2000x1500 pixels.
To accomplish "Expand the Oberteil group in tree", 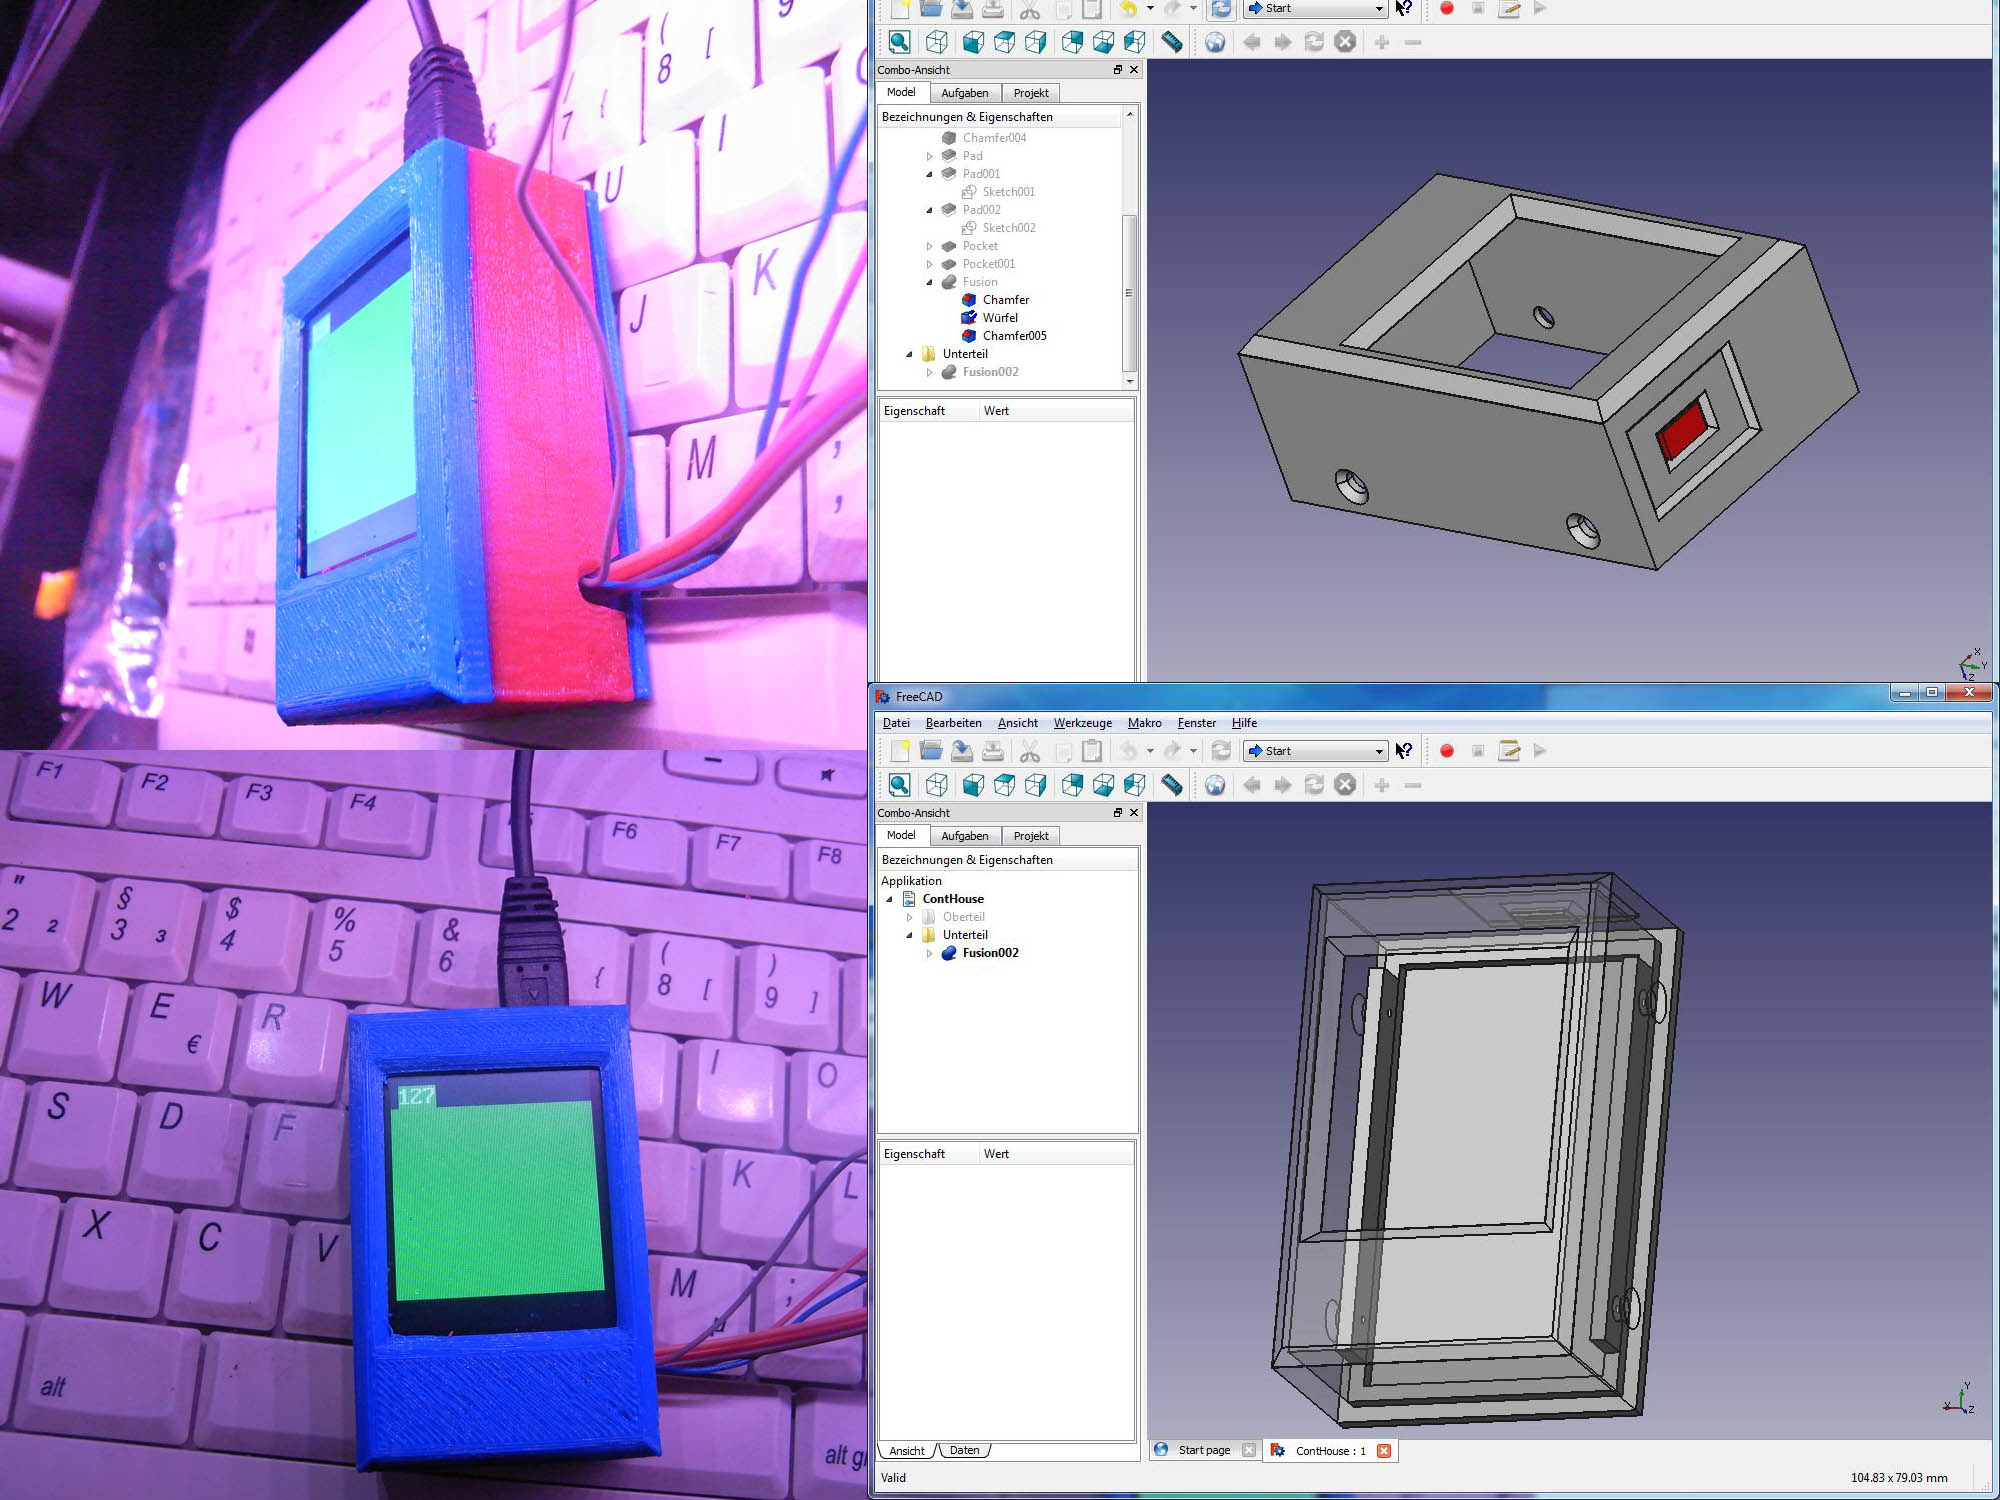I will point(909,917).
